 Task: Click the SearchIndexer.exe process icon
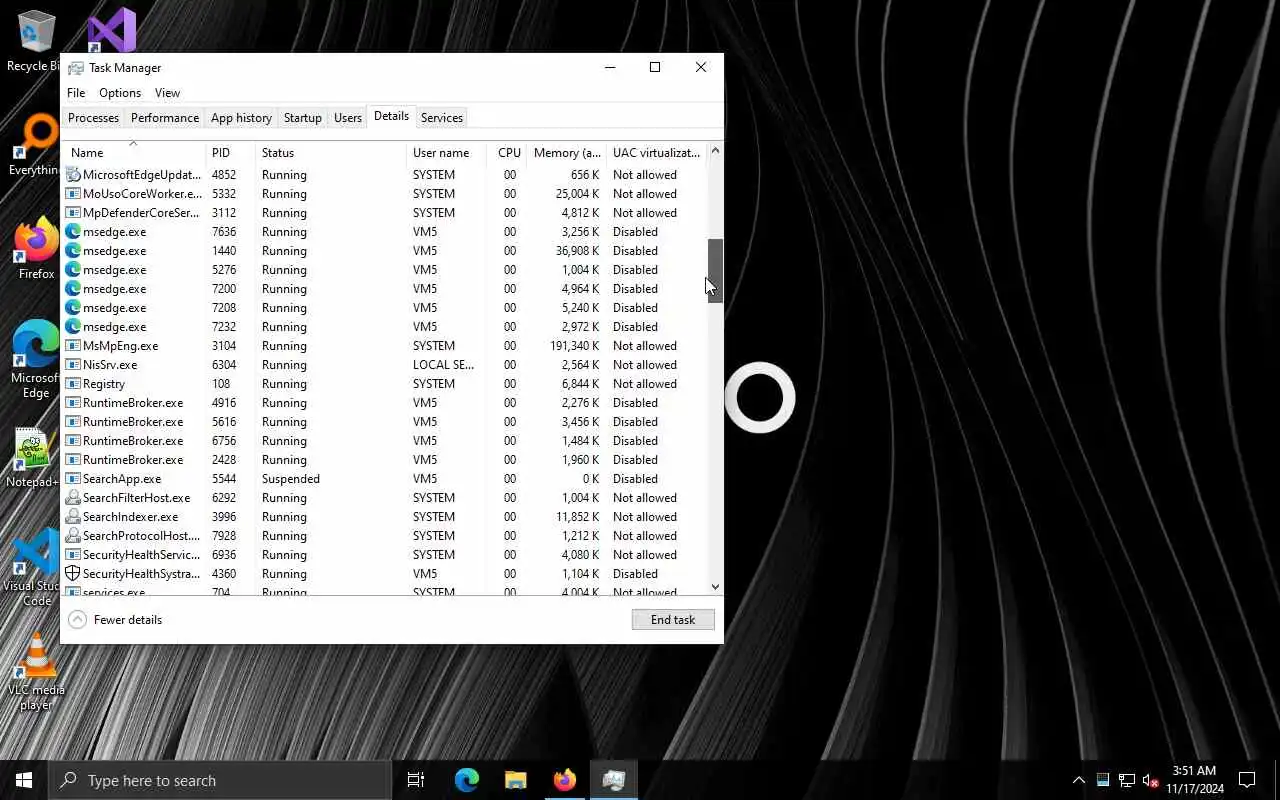[73, 516]
